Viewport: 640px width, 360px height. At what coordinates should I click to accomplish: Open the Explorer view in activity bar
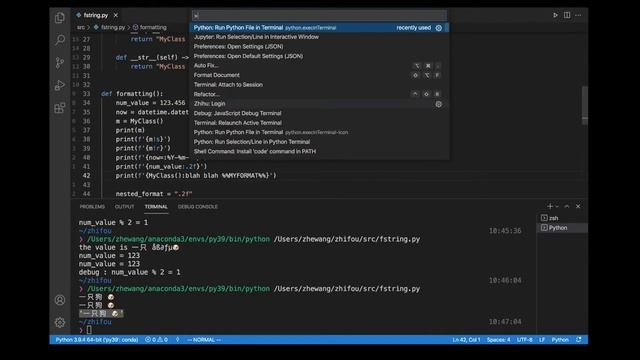tap(60, 18)
